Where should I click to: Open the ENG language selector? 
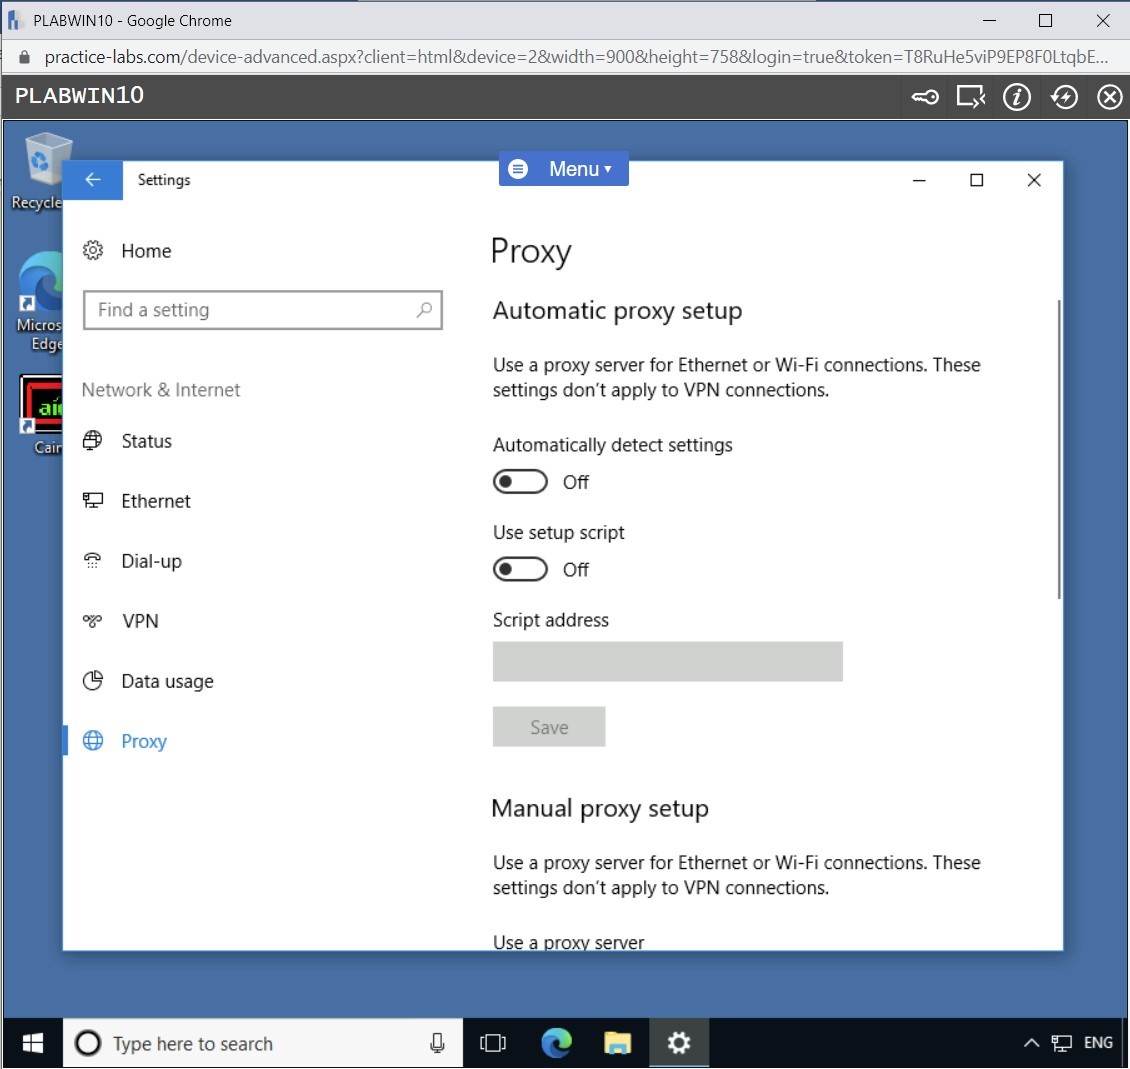point(1098,1043)
